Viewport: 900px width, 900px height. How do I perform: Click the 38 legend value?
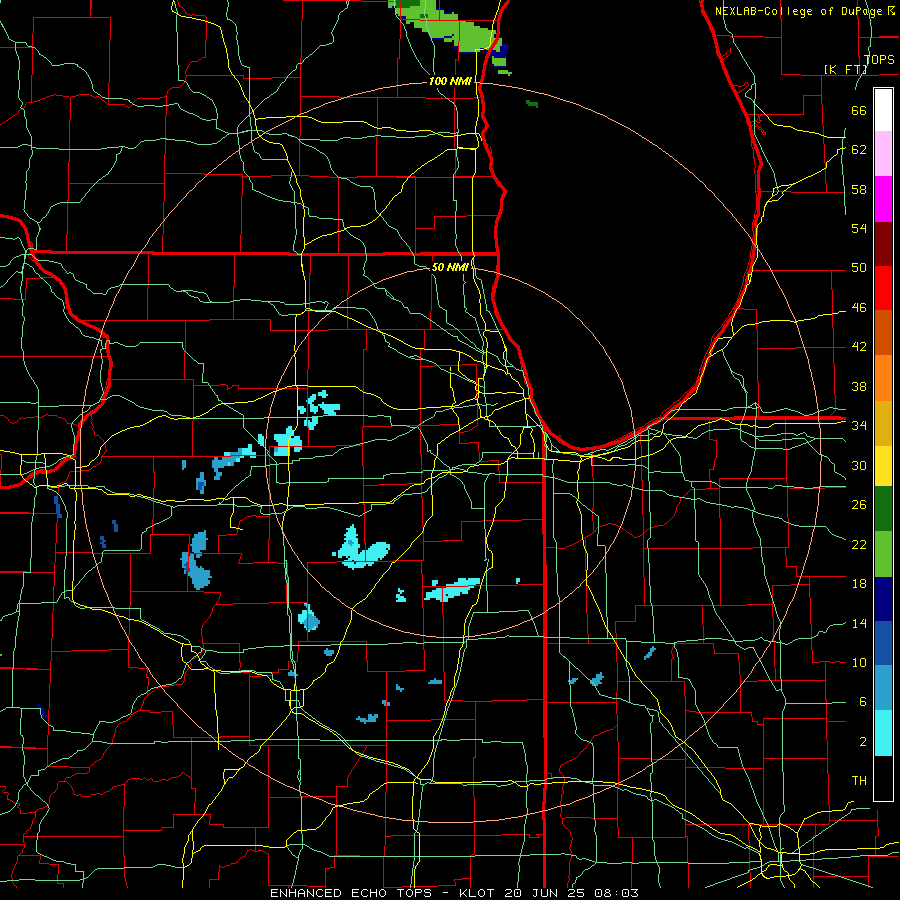(859, 386)
